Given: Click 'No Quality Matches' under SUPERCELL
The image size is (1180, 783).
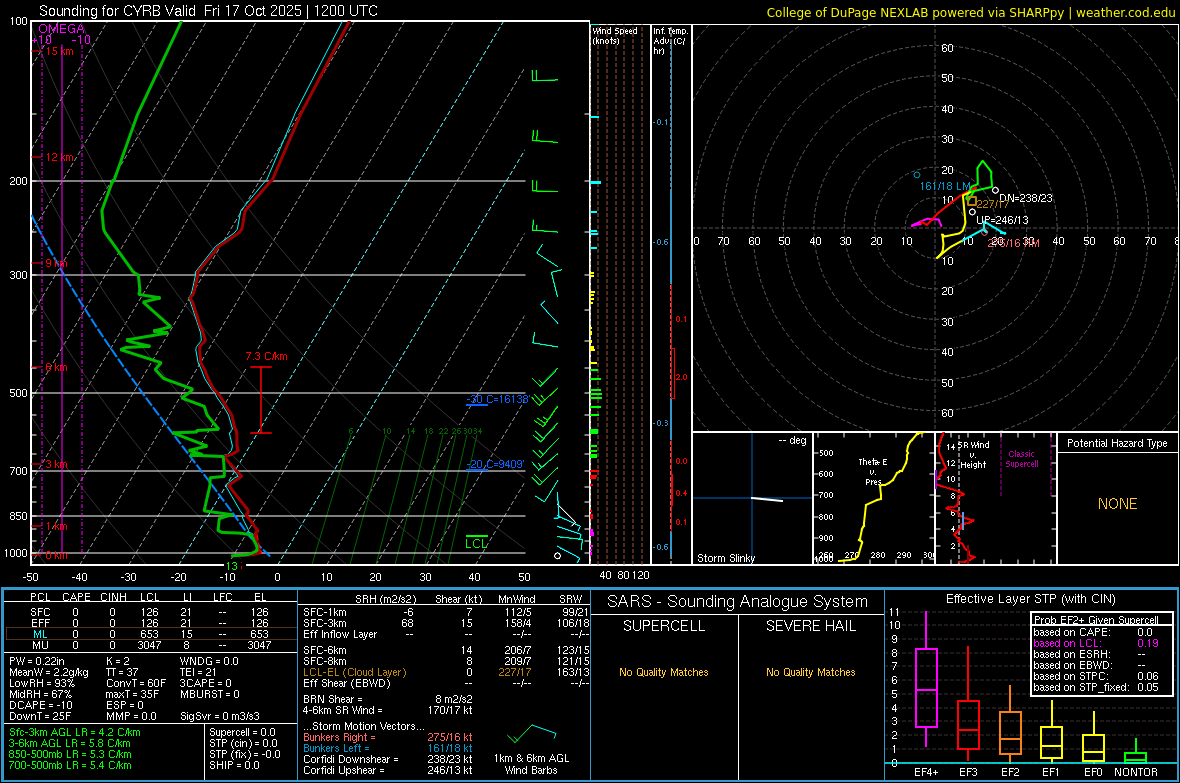Looking at the screenshot, I should [x=664, y=672].
